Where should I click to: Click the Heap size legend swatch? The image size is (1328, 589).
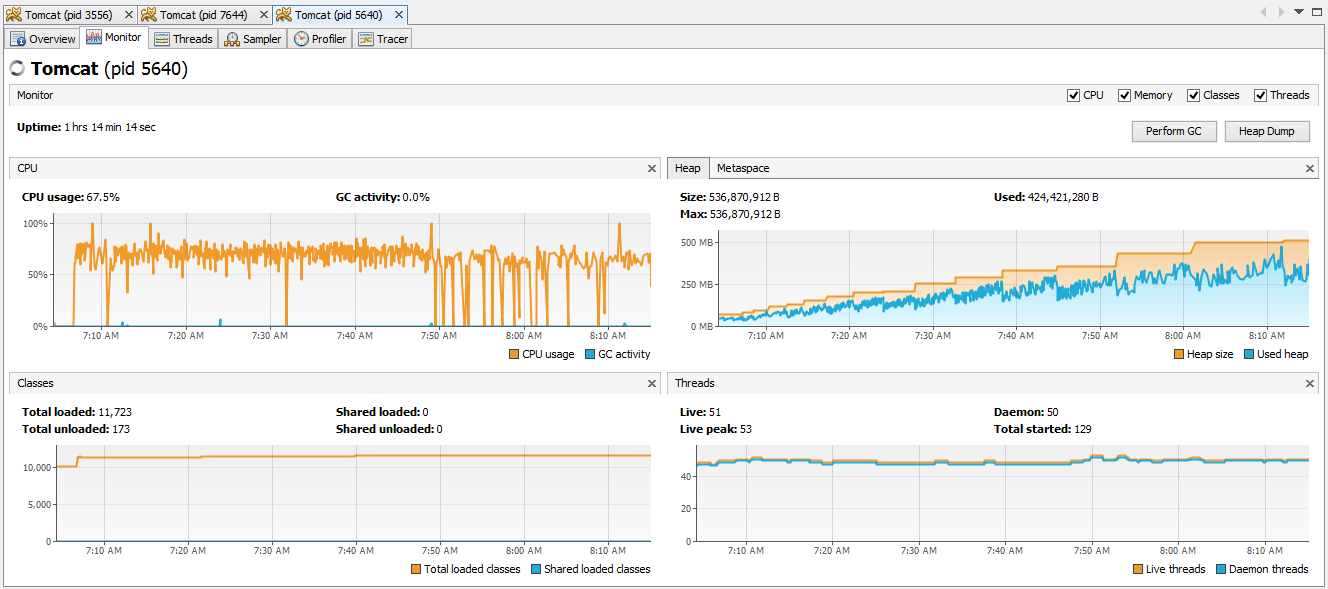(x=1179, y=354)
